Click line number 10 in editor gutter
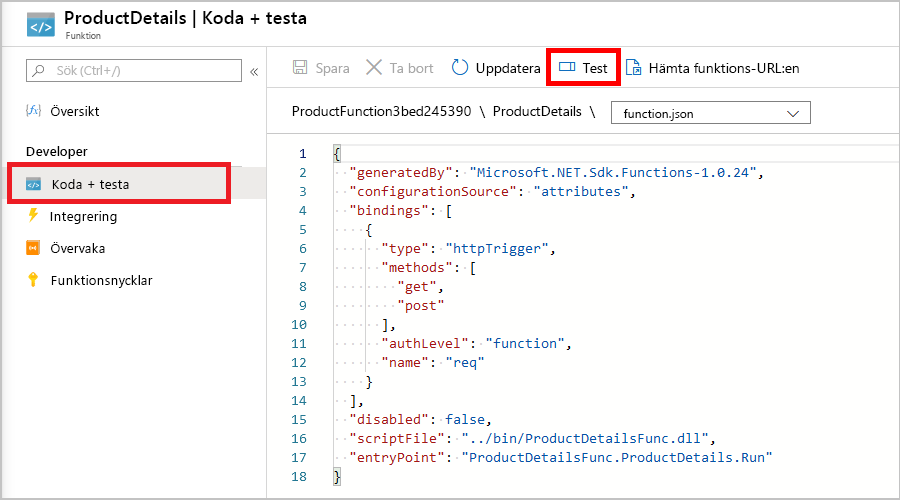Image resolution: width=900 pixels, height=500 pixels. coord(299,324)
